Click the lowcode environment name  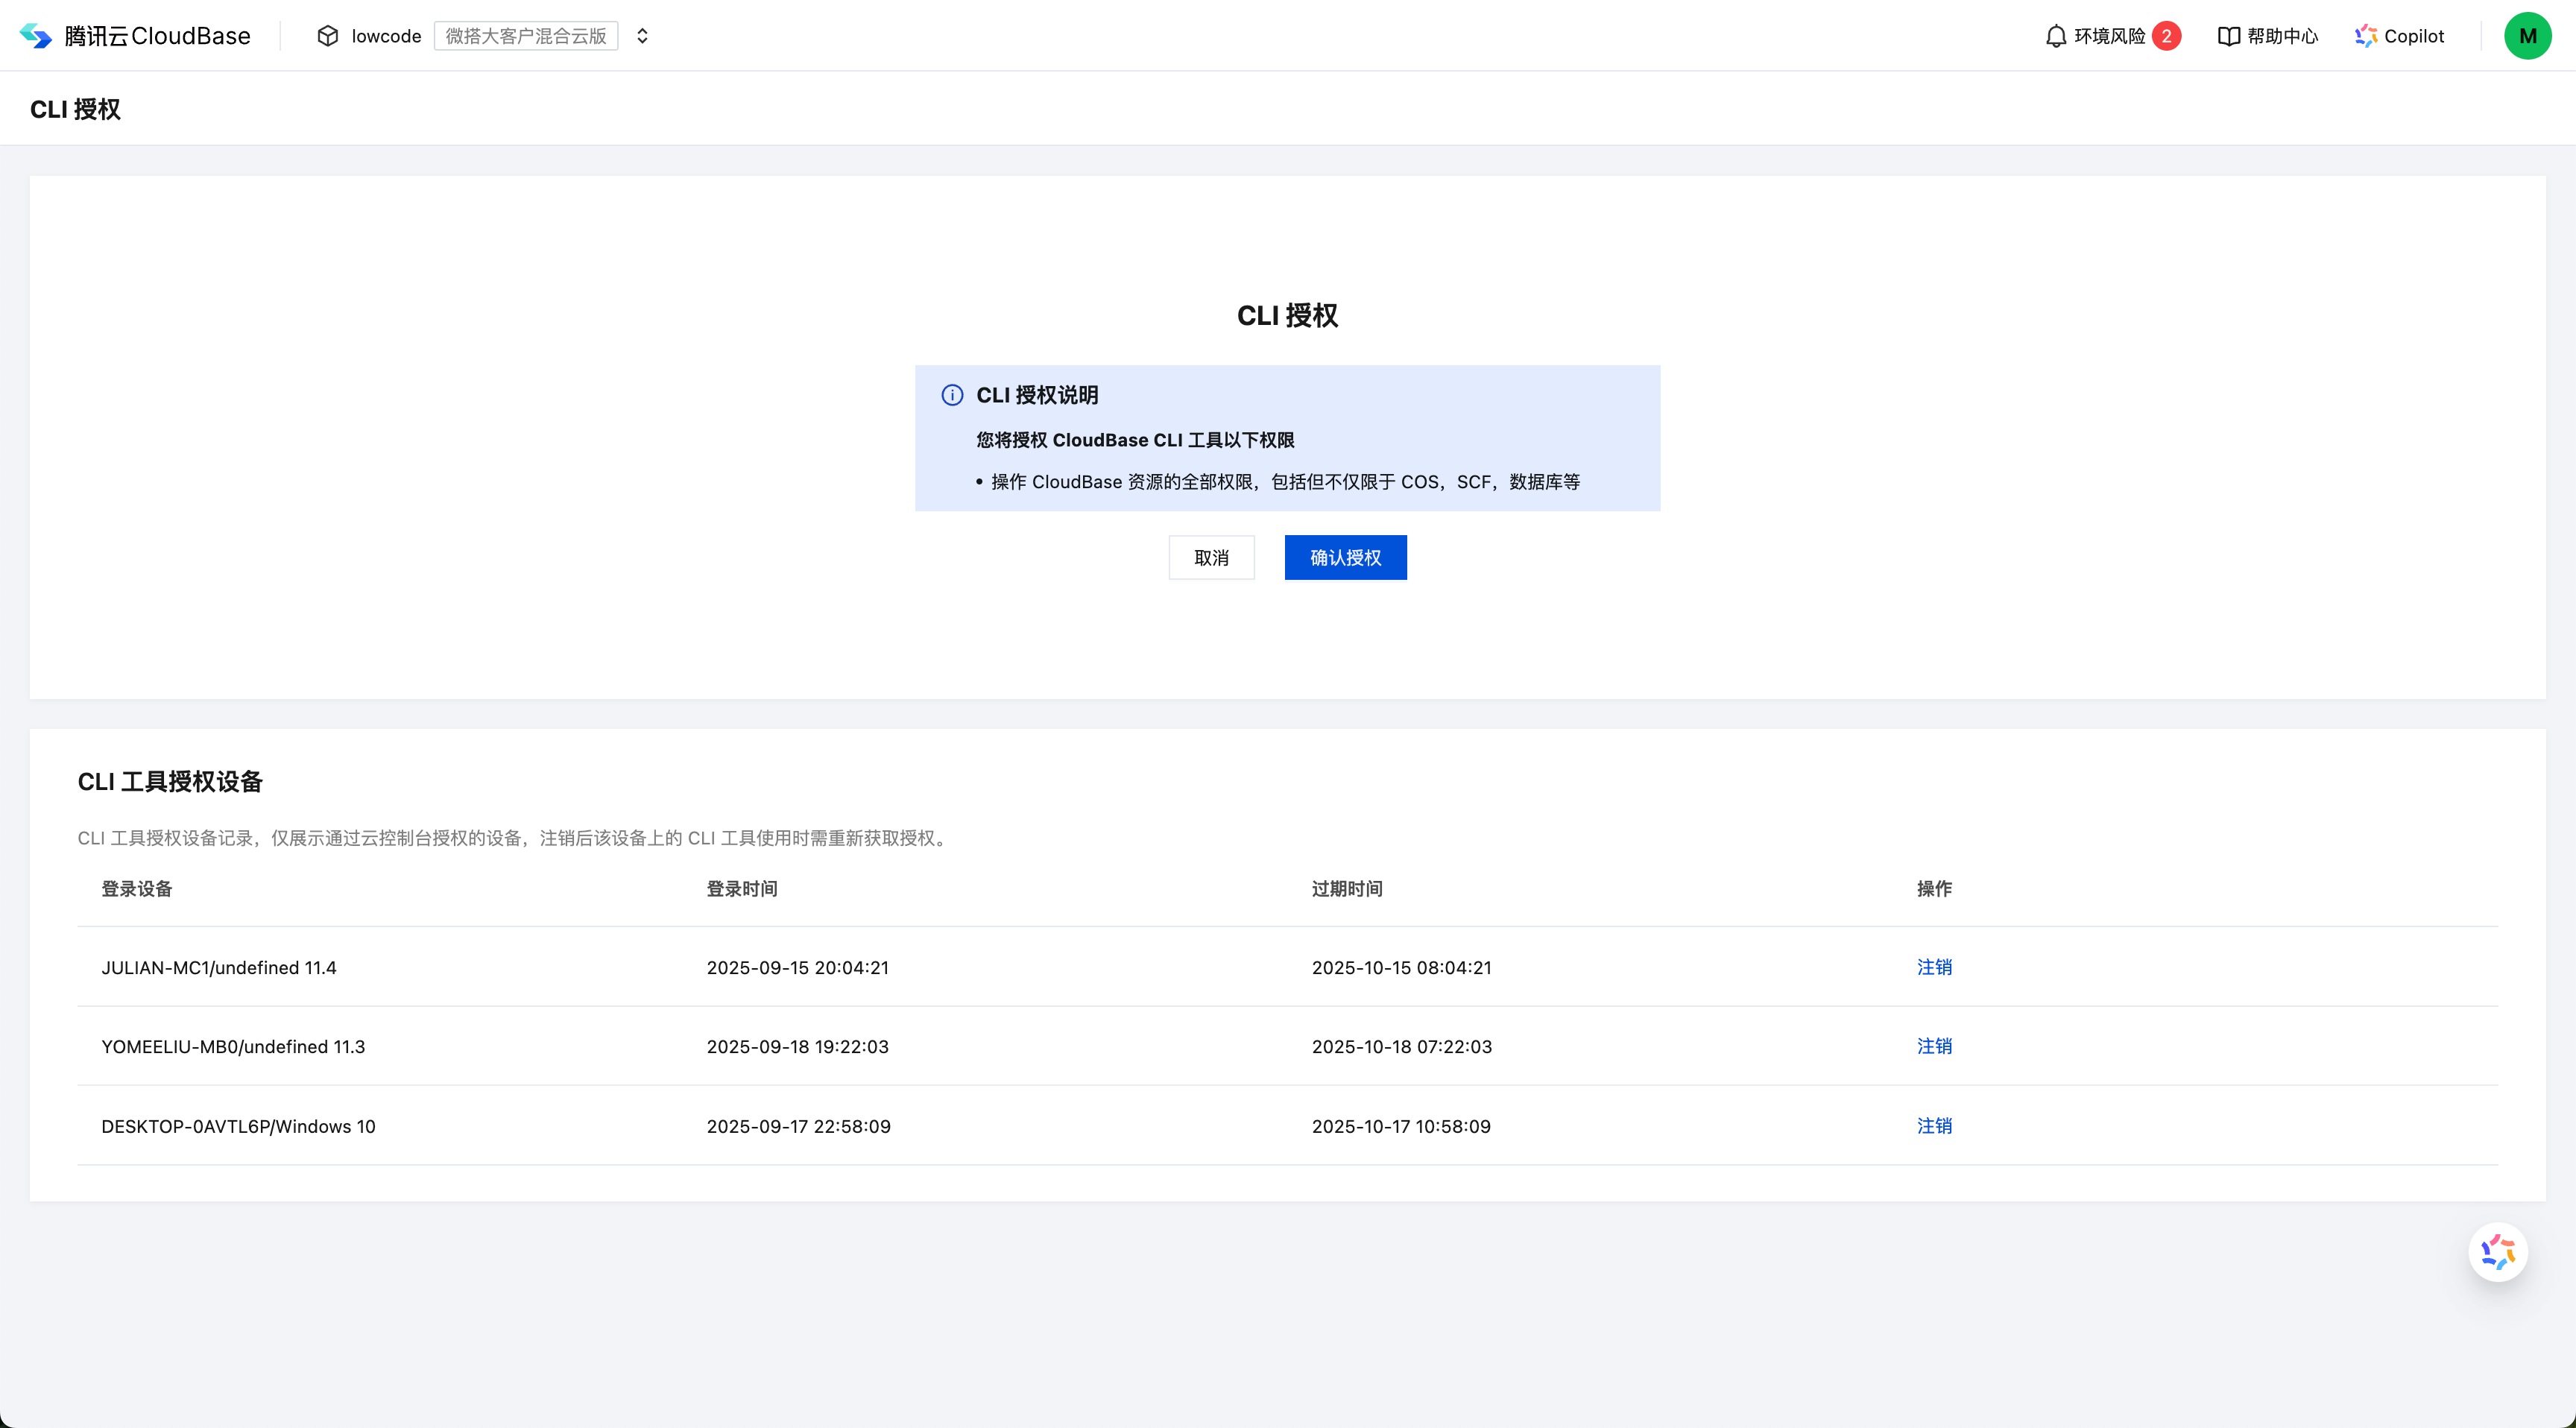(386, 36)
